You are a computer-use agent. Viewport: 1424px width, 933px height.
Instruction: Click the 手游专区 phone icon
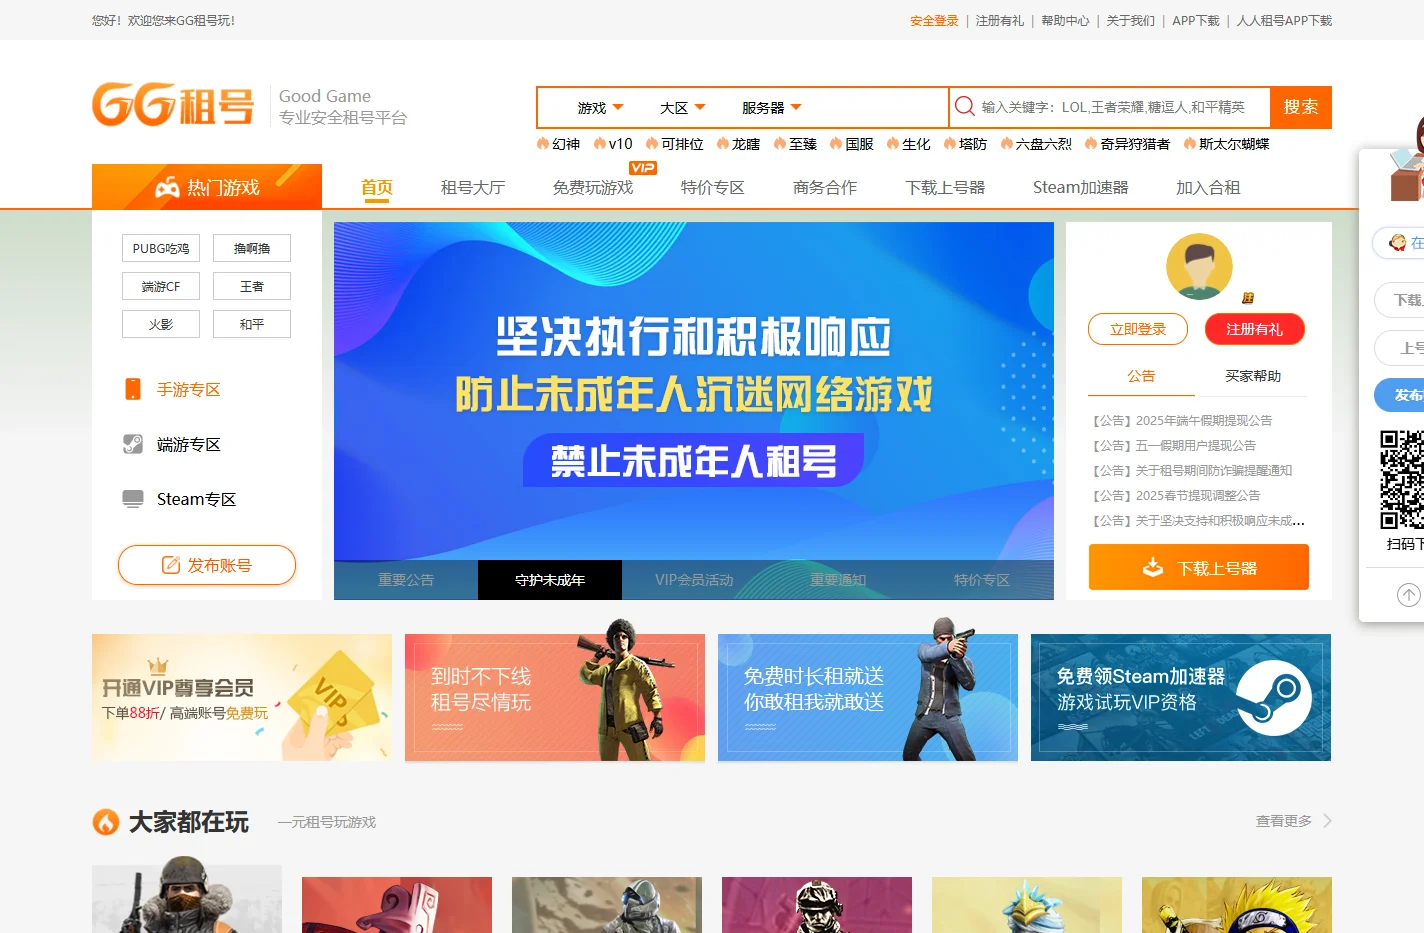point(133,389)
